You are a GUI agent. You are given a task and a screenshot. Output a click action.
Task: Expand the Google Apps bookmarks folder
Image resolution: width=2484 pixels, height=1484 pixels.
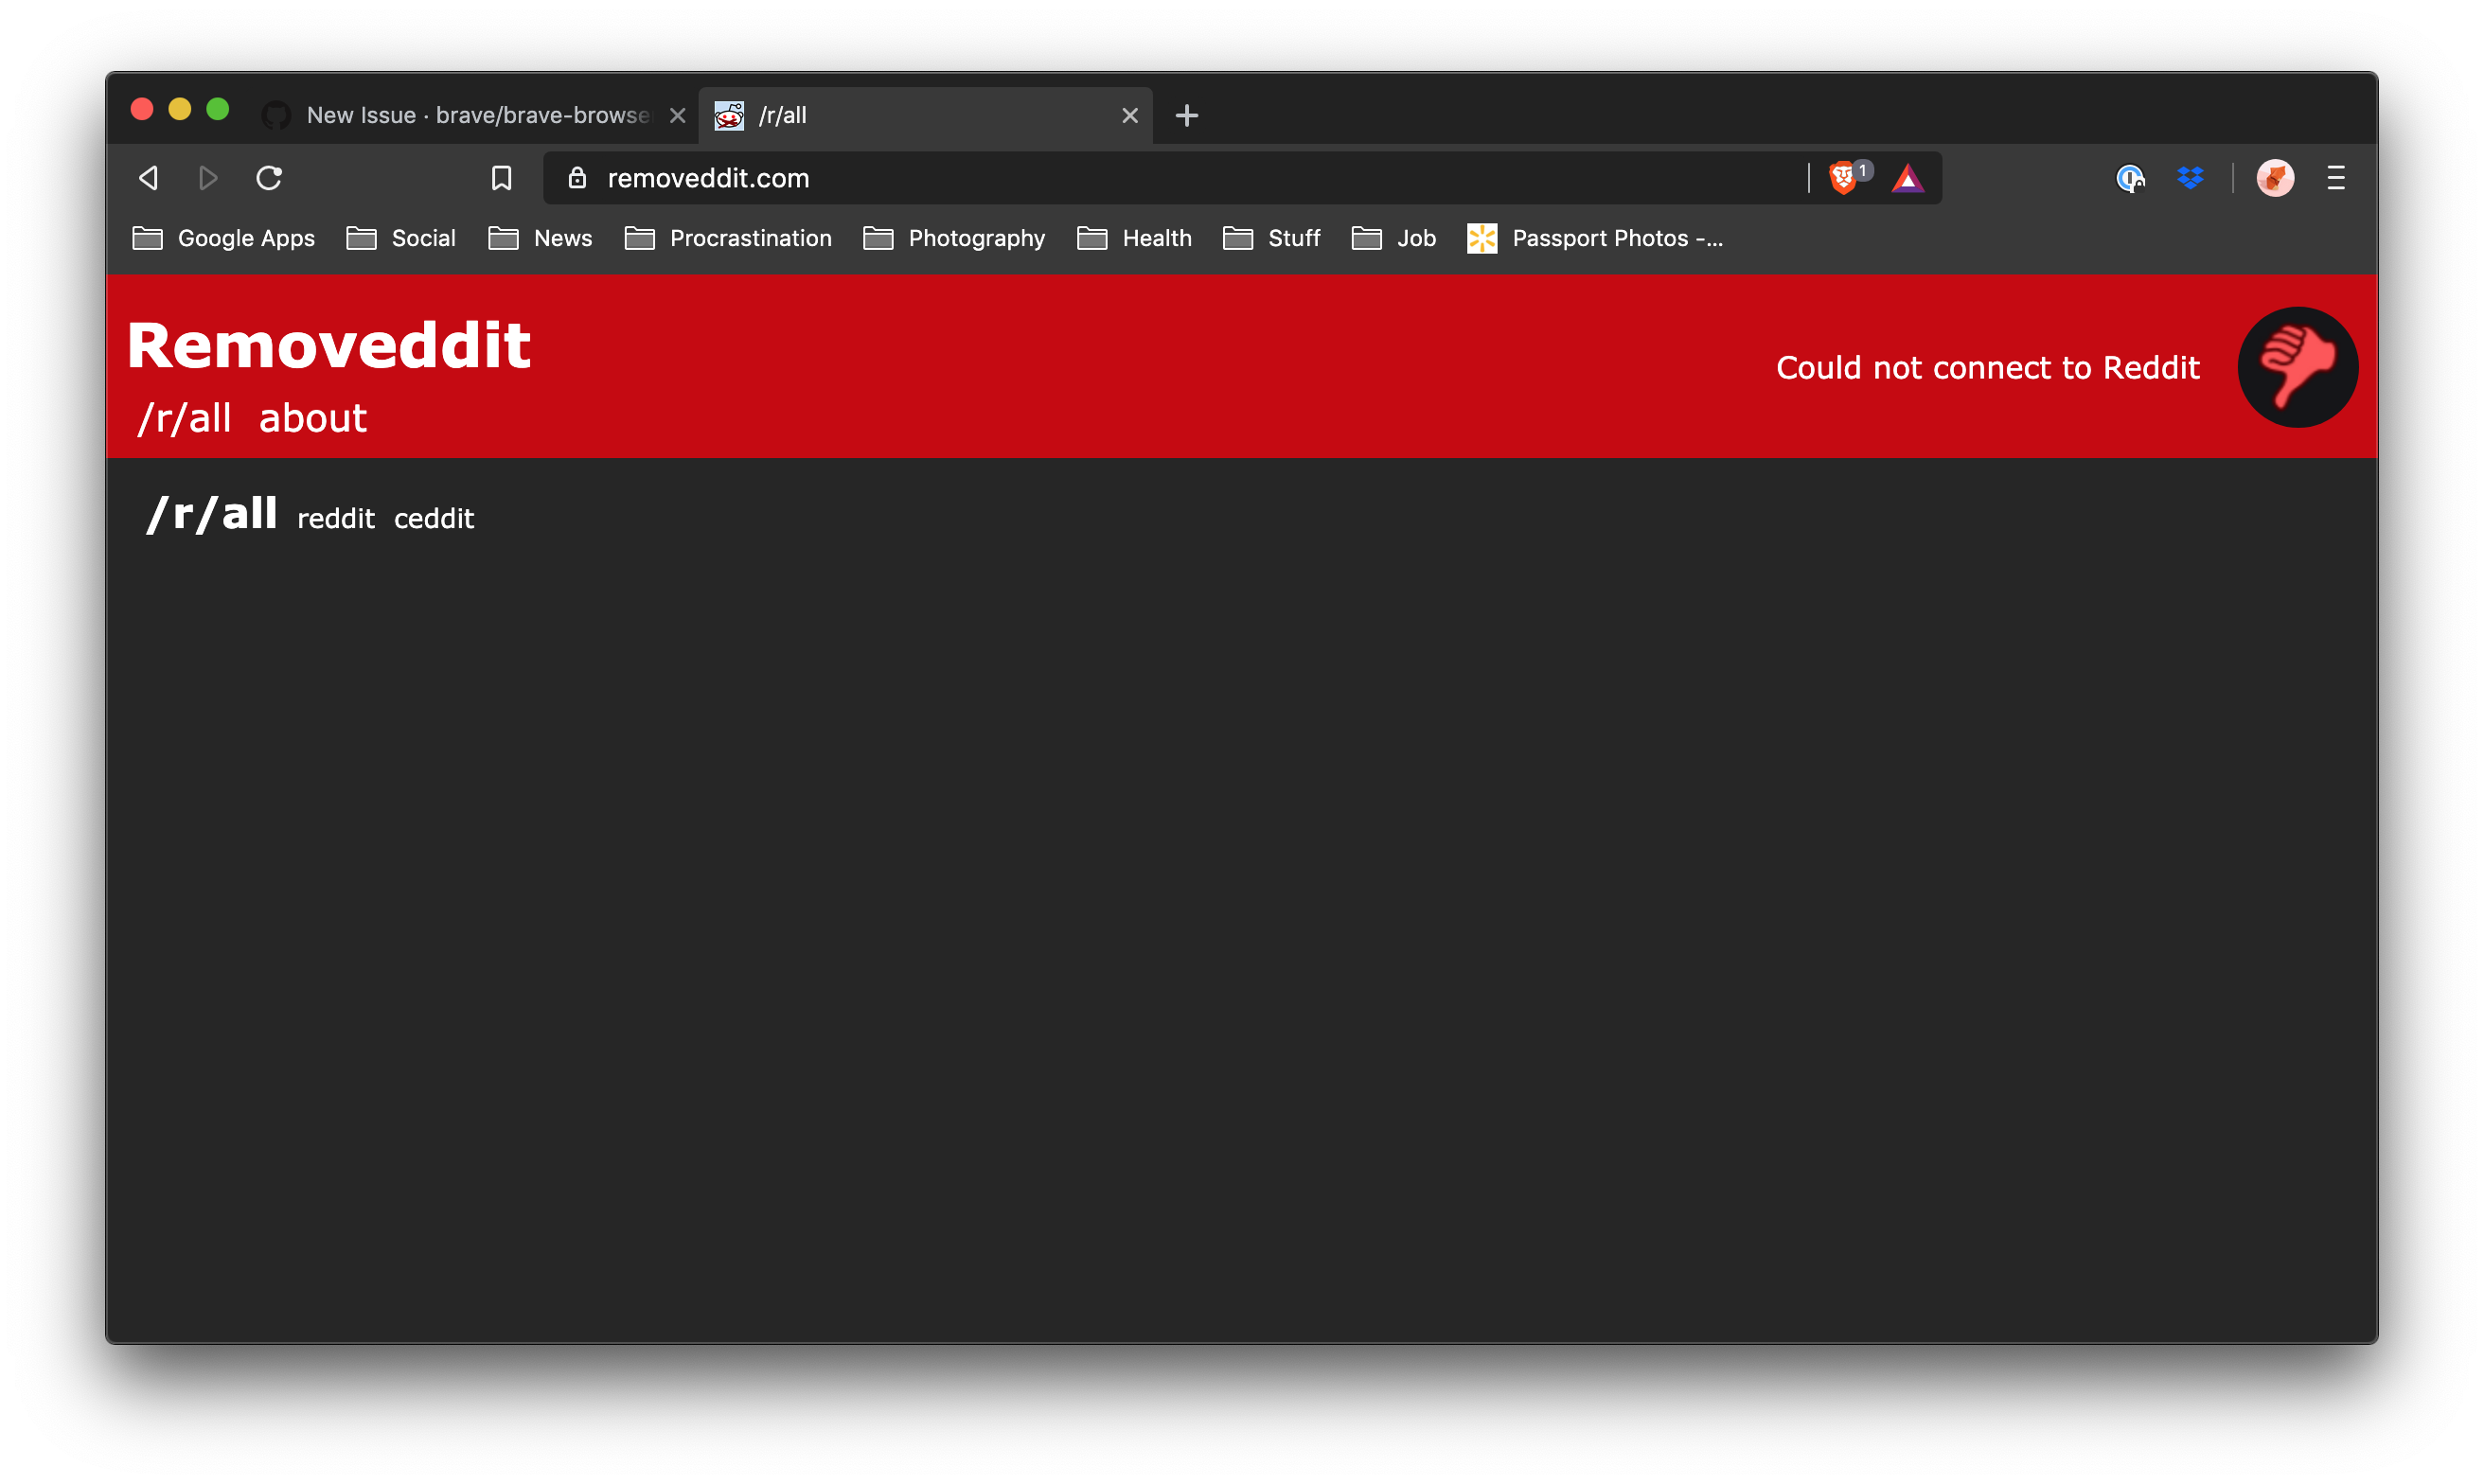tap(224, 238)
